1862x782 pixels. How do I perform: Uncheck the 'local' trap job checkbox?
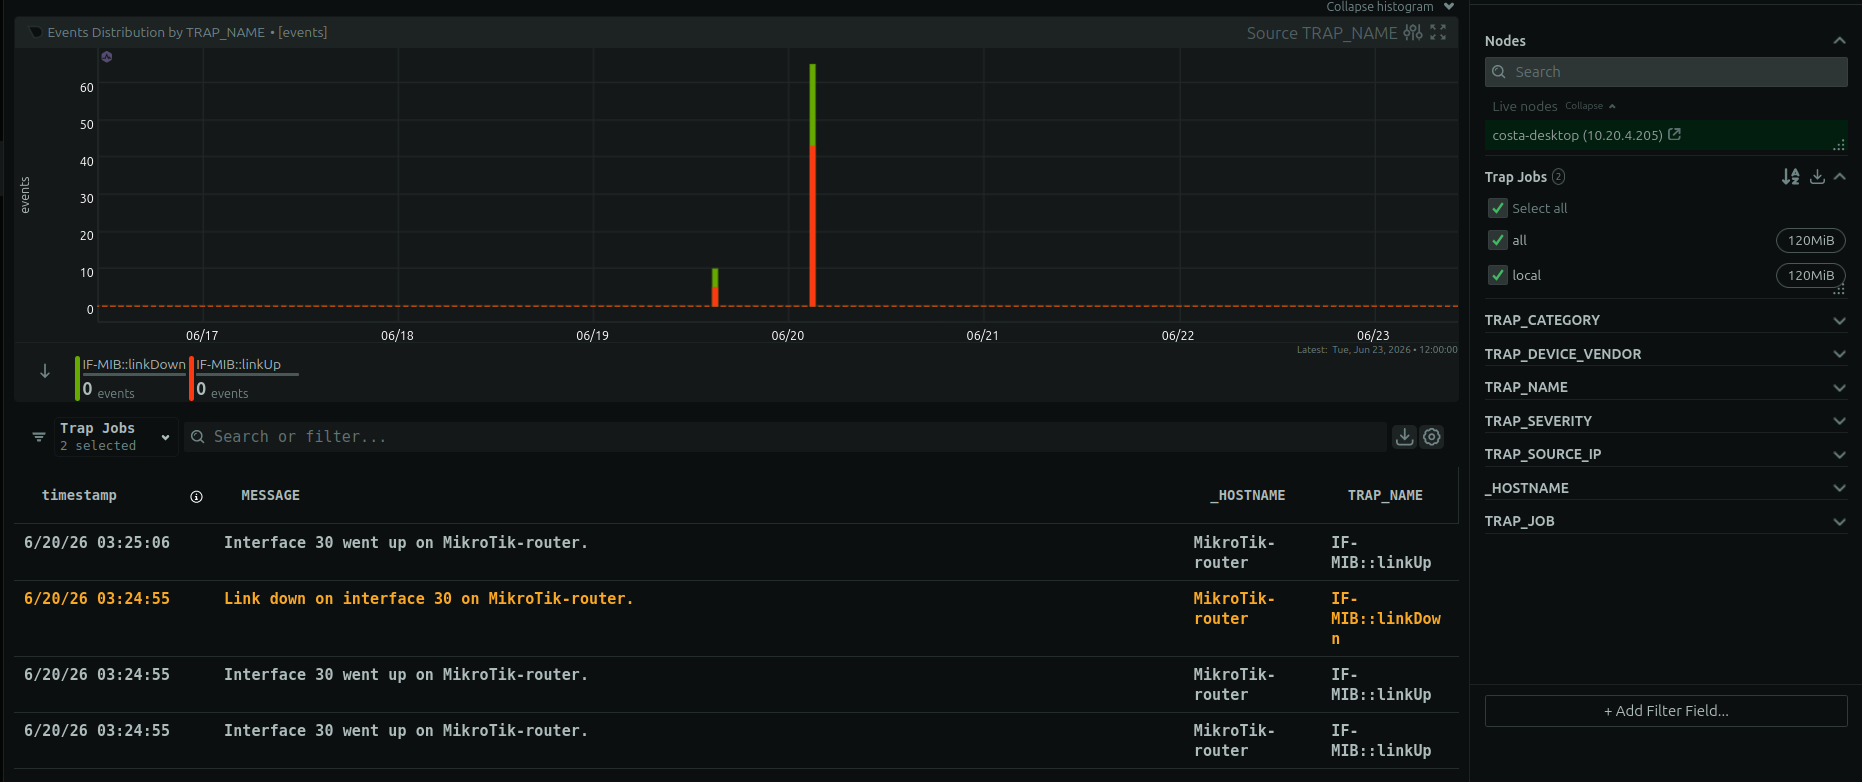1498,275
